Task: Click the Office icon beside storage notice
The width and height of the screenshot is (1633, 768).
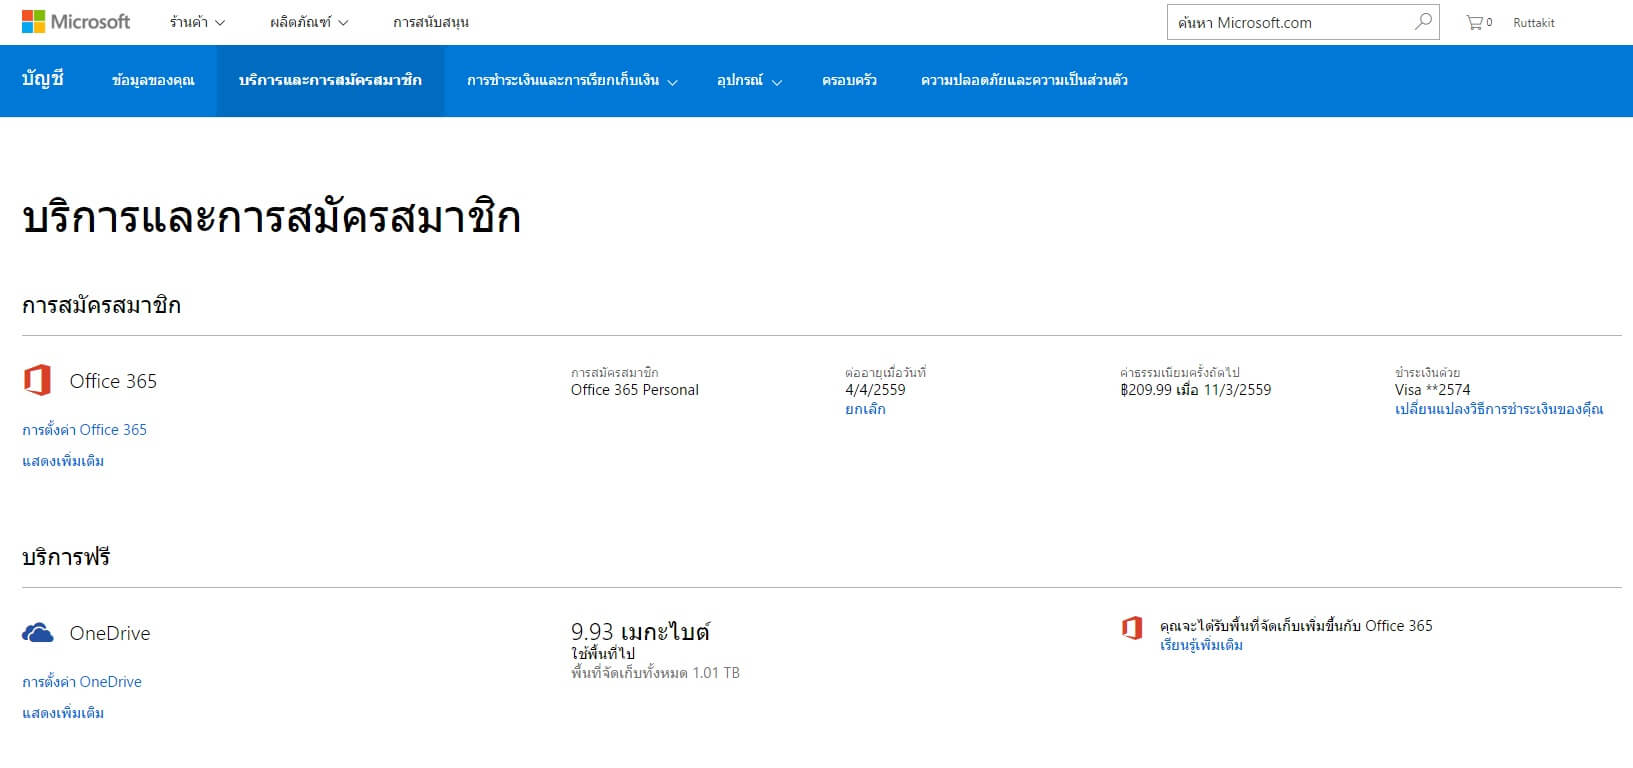Action: coord(1132,628)
